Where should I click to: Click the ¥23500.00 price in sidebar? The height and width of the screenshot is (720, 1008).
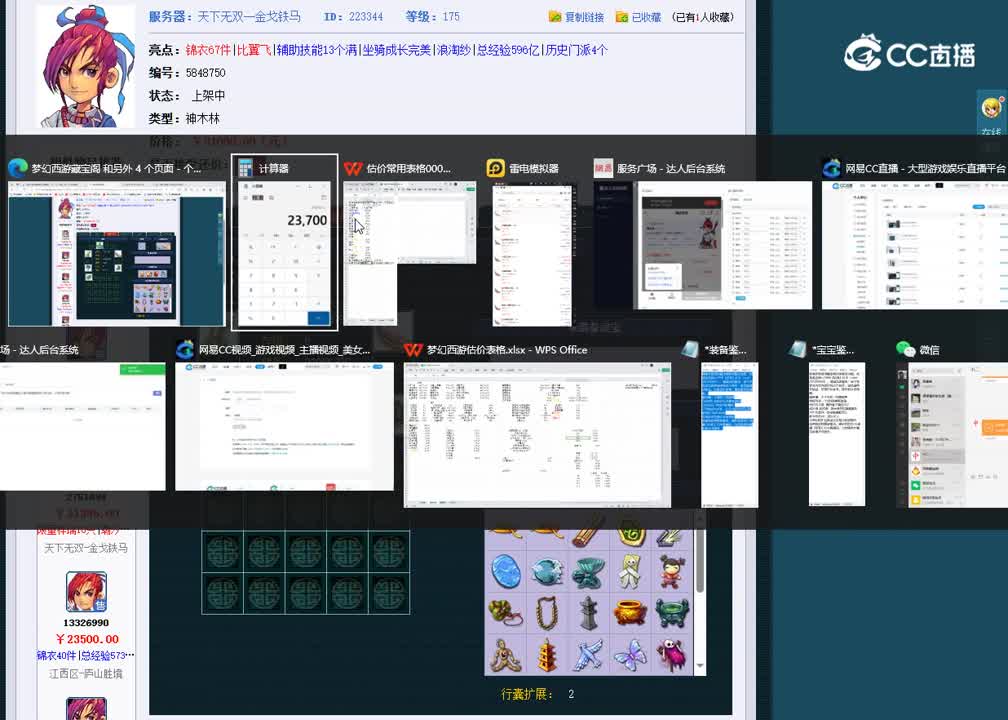coord(87,639)
